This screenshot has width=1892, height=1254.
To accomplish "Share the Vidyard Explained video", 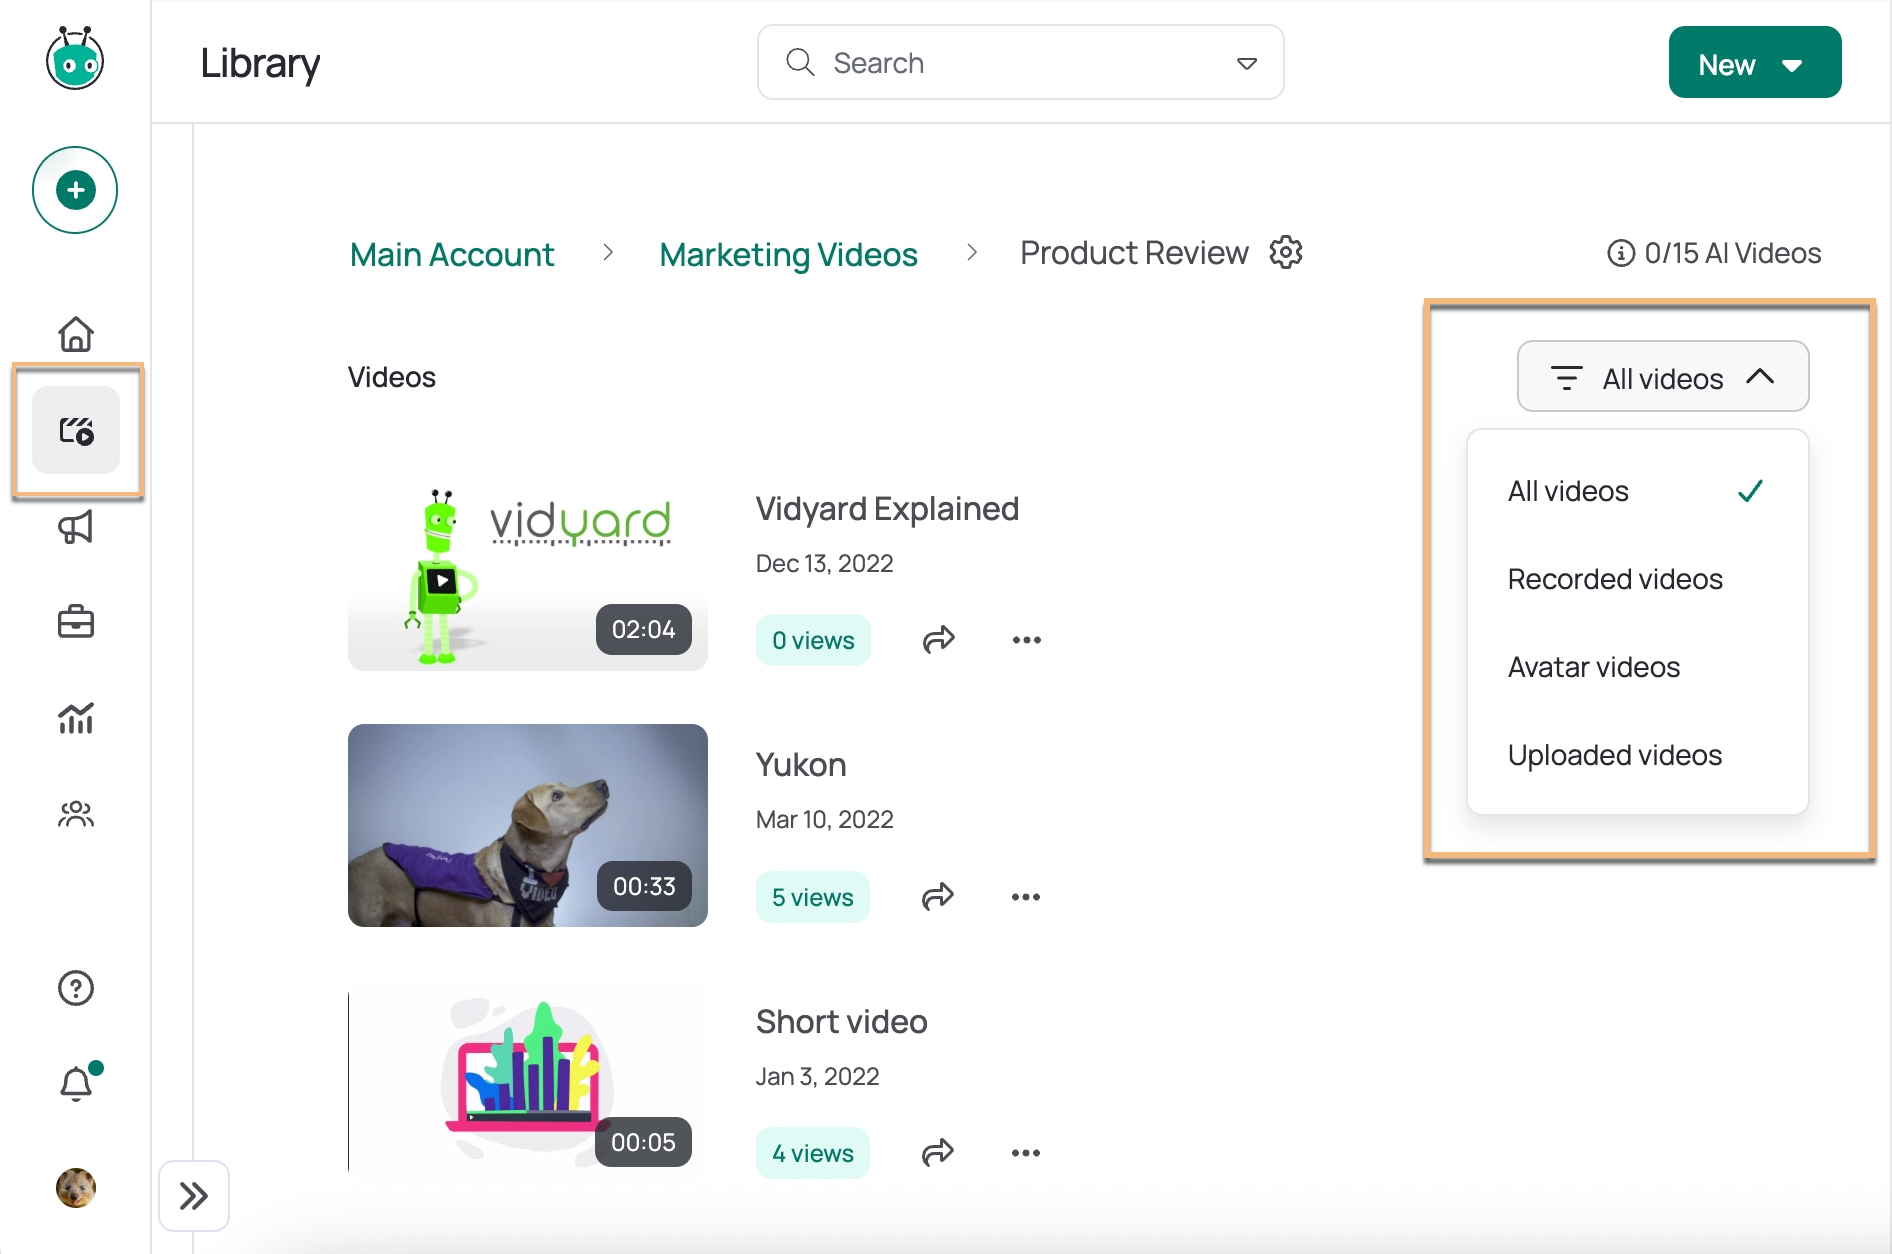I will pos(938,640).
